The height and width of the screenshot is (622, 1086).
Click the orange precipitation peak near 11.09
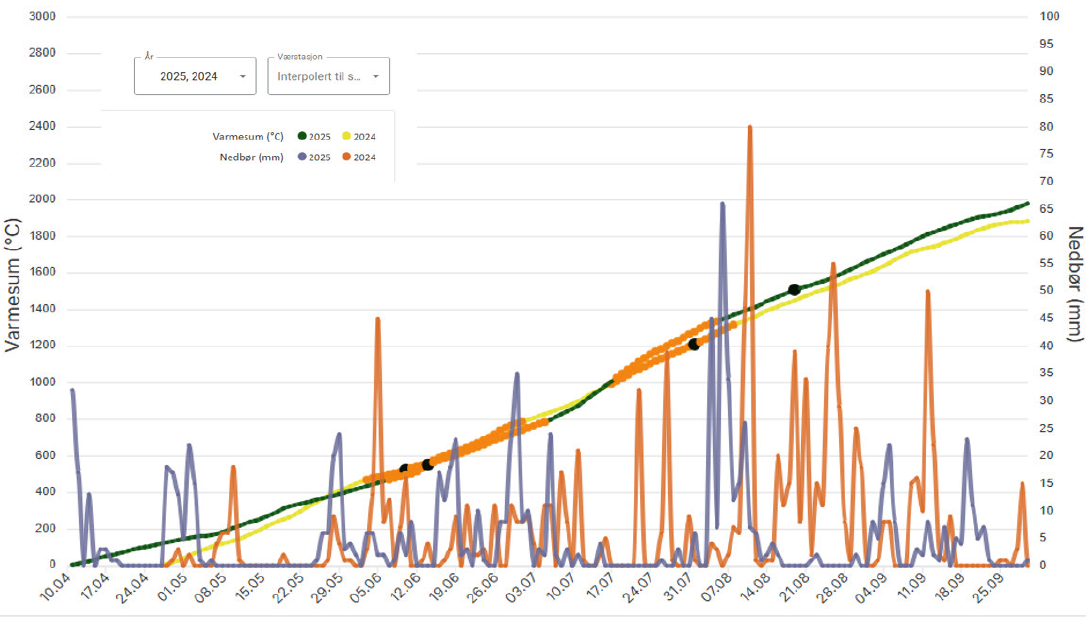[x=928, y=292]
